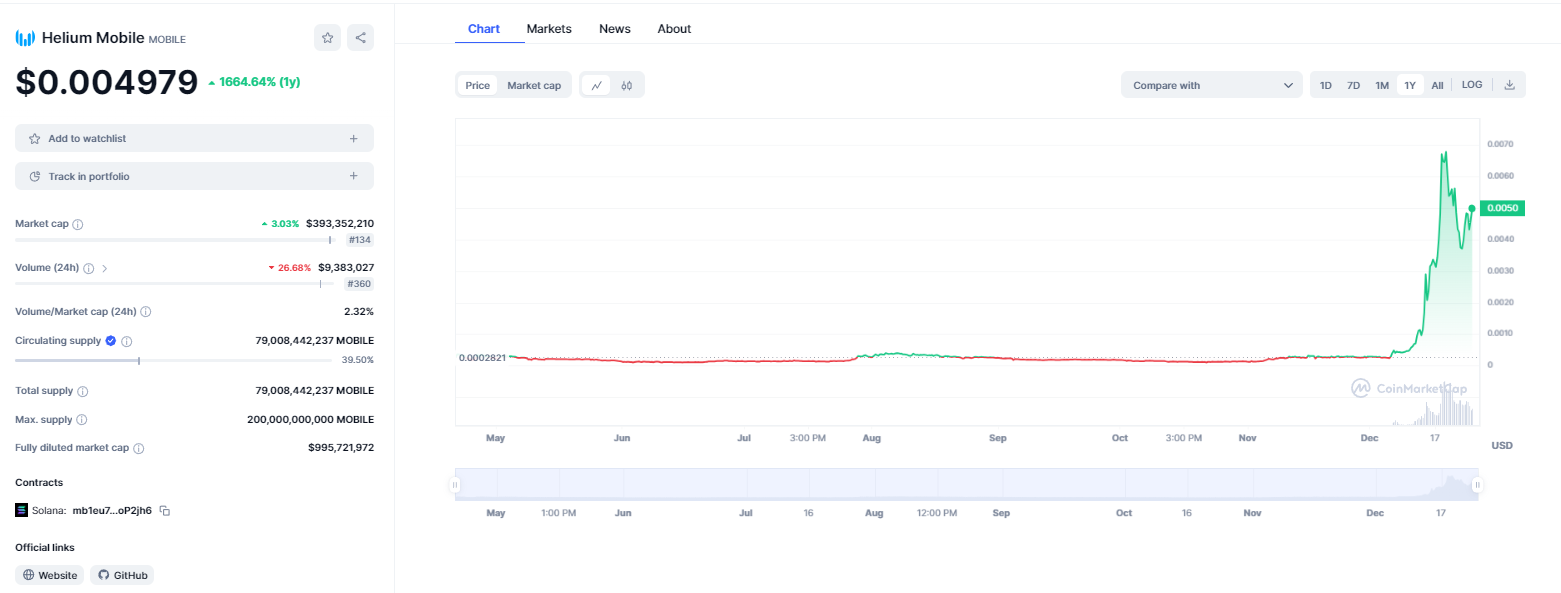
Task: Toggle chart to Market cap
Action: coord(534,85)
